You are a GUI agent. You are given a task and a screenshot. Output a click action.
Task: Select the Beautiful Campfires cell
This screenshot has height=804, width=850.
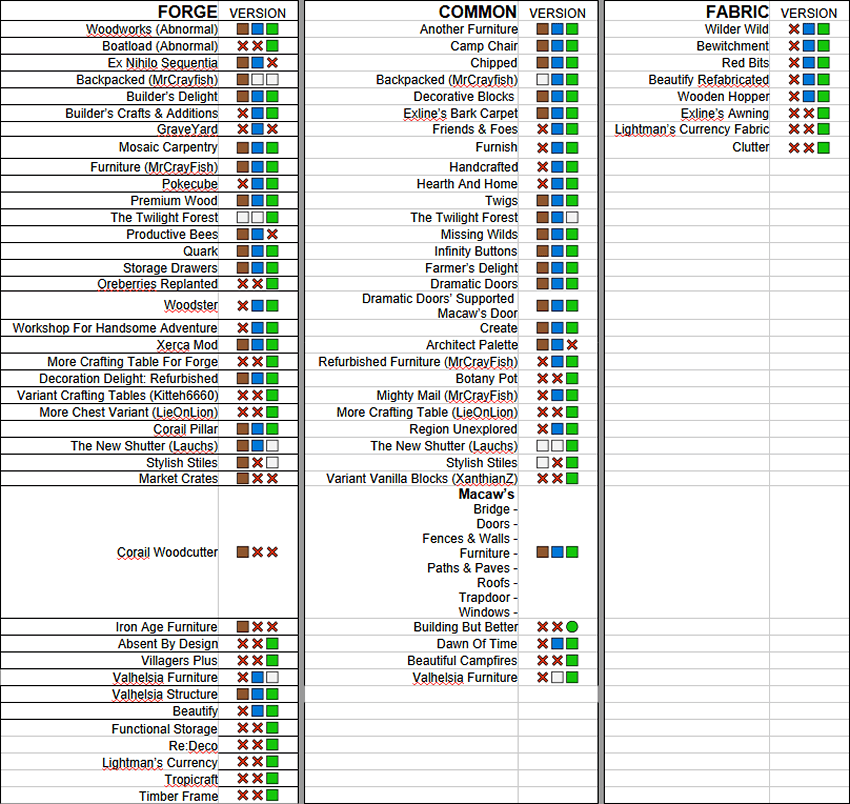pyautogui.click(x=412, y=660)
